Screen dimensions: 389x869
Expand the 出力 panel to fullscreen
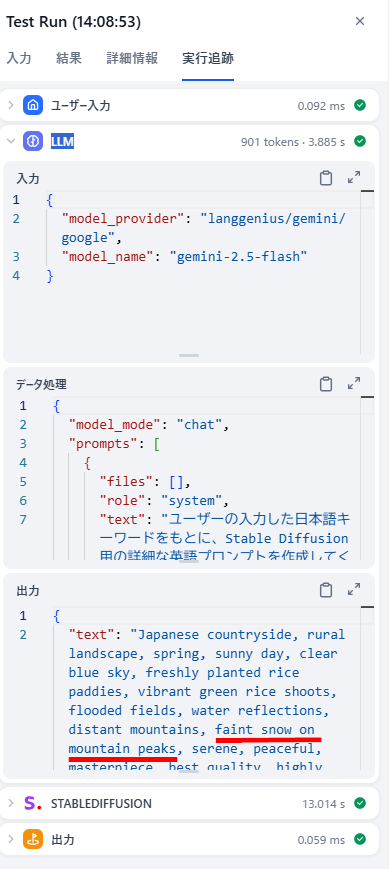(354, 590)
